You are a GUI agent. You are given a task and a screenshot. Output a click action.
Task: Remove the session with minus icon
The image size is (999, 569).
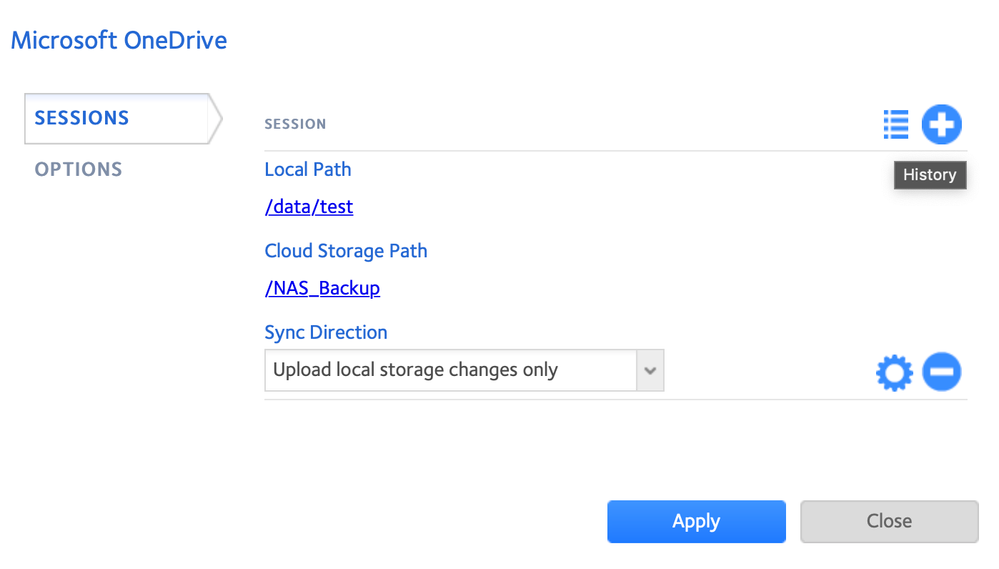click(x=942, y=371)
